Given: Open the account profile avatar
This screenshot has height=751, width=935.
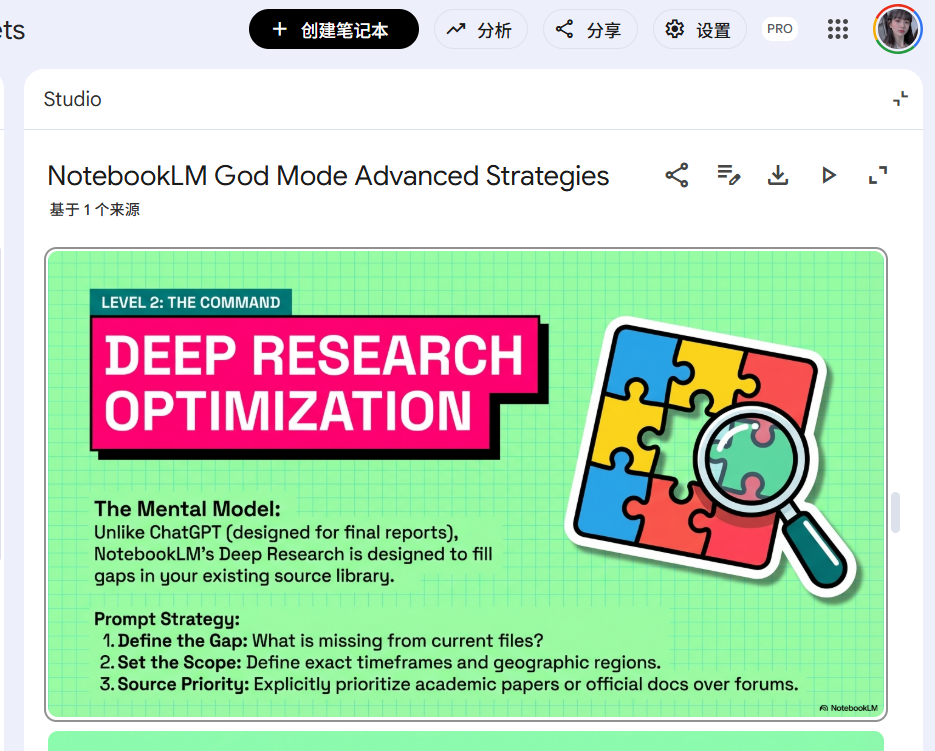Looking at the screenshot, I should click(897, 29).
